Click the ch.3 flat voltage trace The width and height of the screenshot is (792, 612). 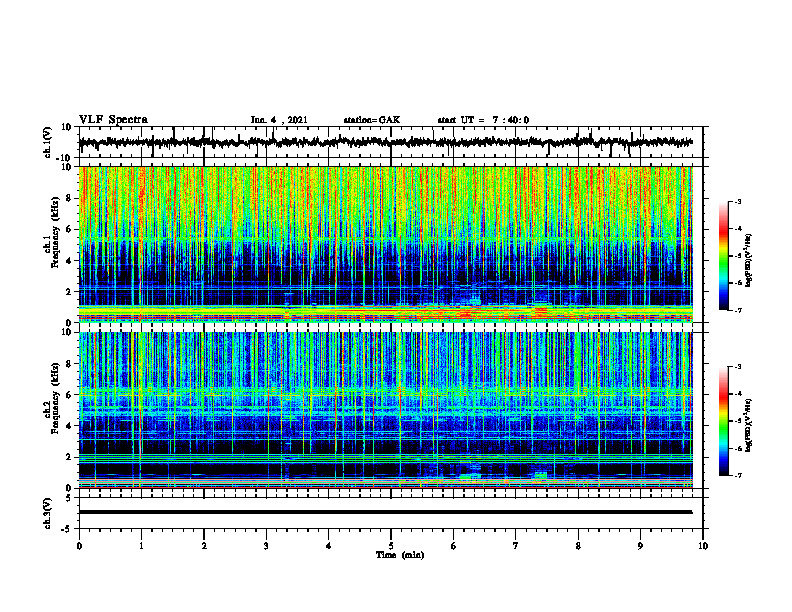(385, 512)
